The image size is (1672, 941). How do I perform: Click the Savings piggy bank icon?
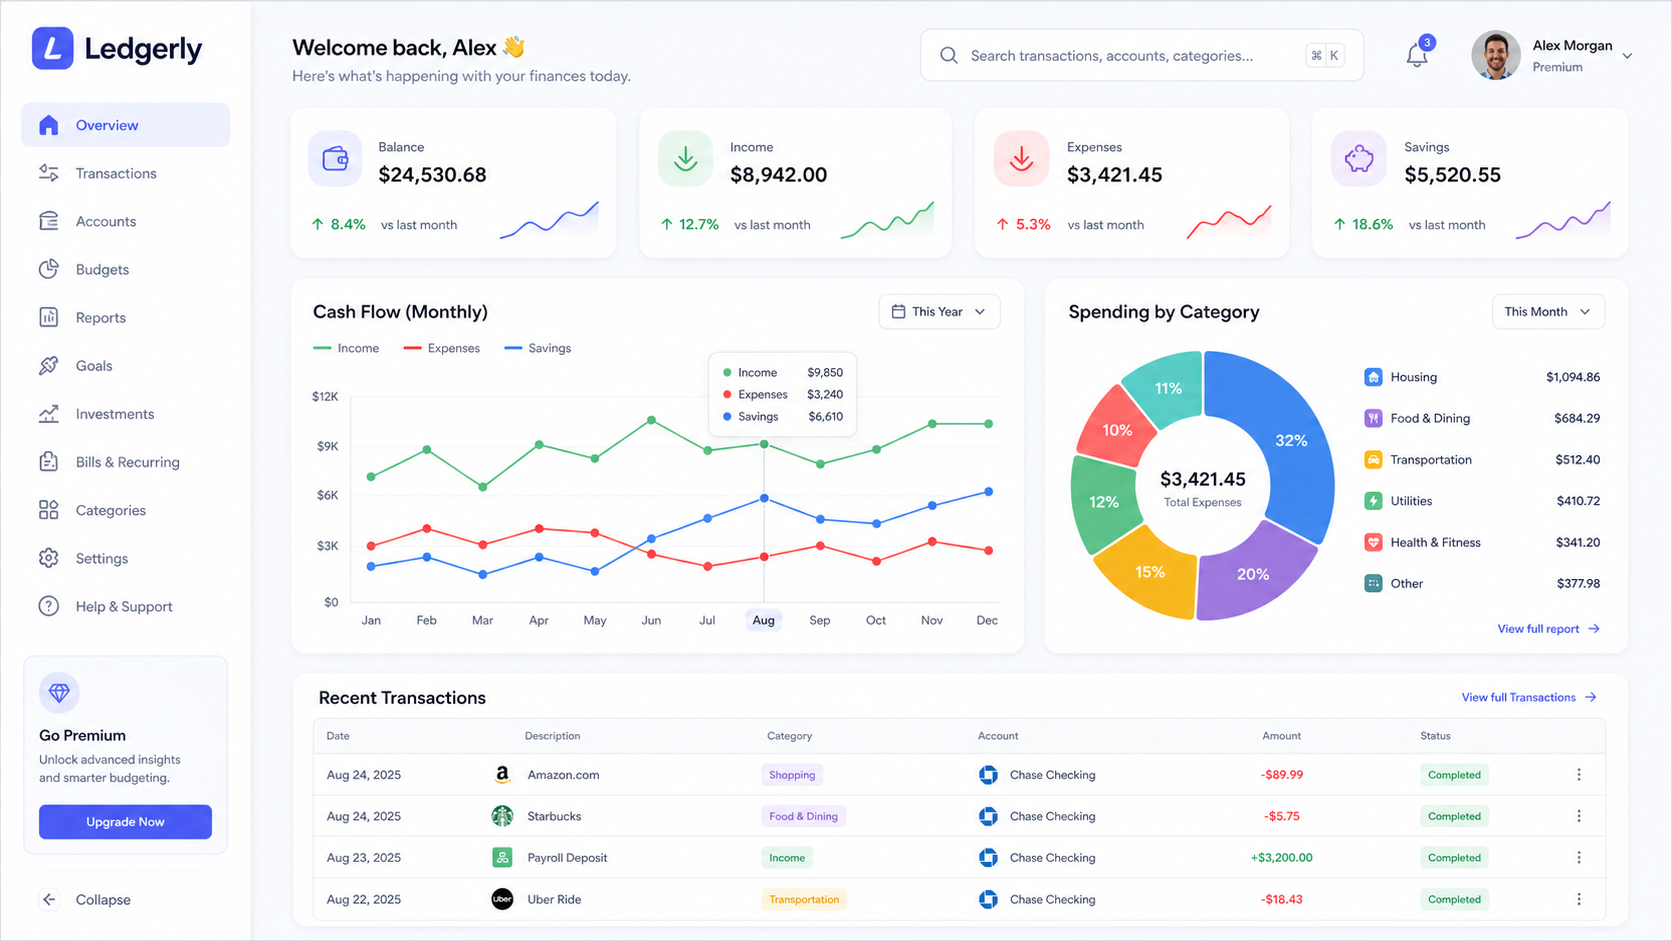[1358, 159]
